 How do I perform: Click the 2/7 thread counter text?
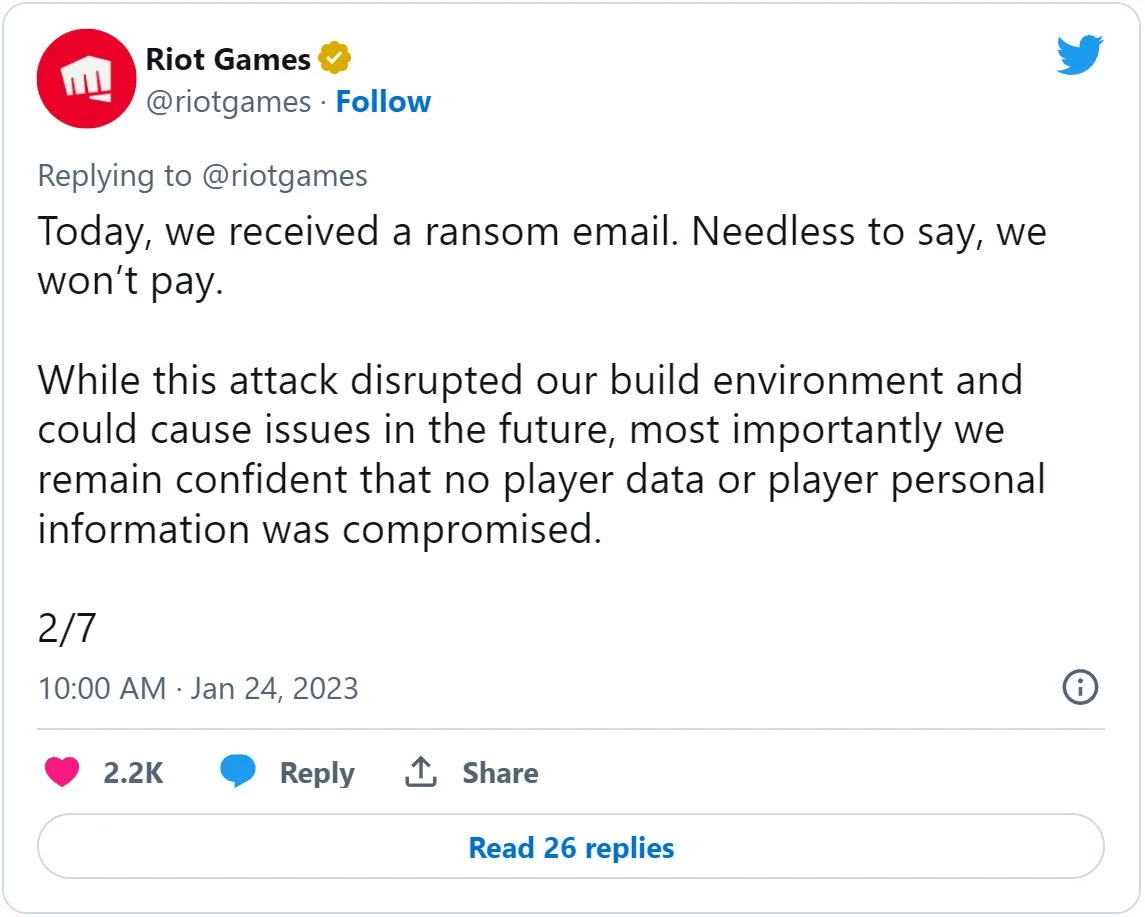(x=67, y=628)
